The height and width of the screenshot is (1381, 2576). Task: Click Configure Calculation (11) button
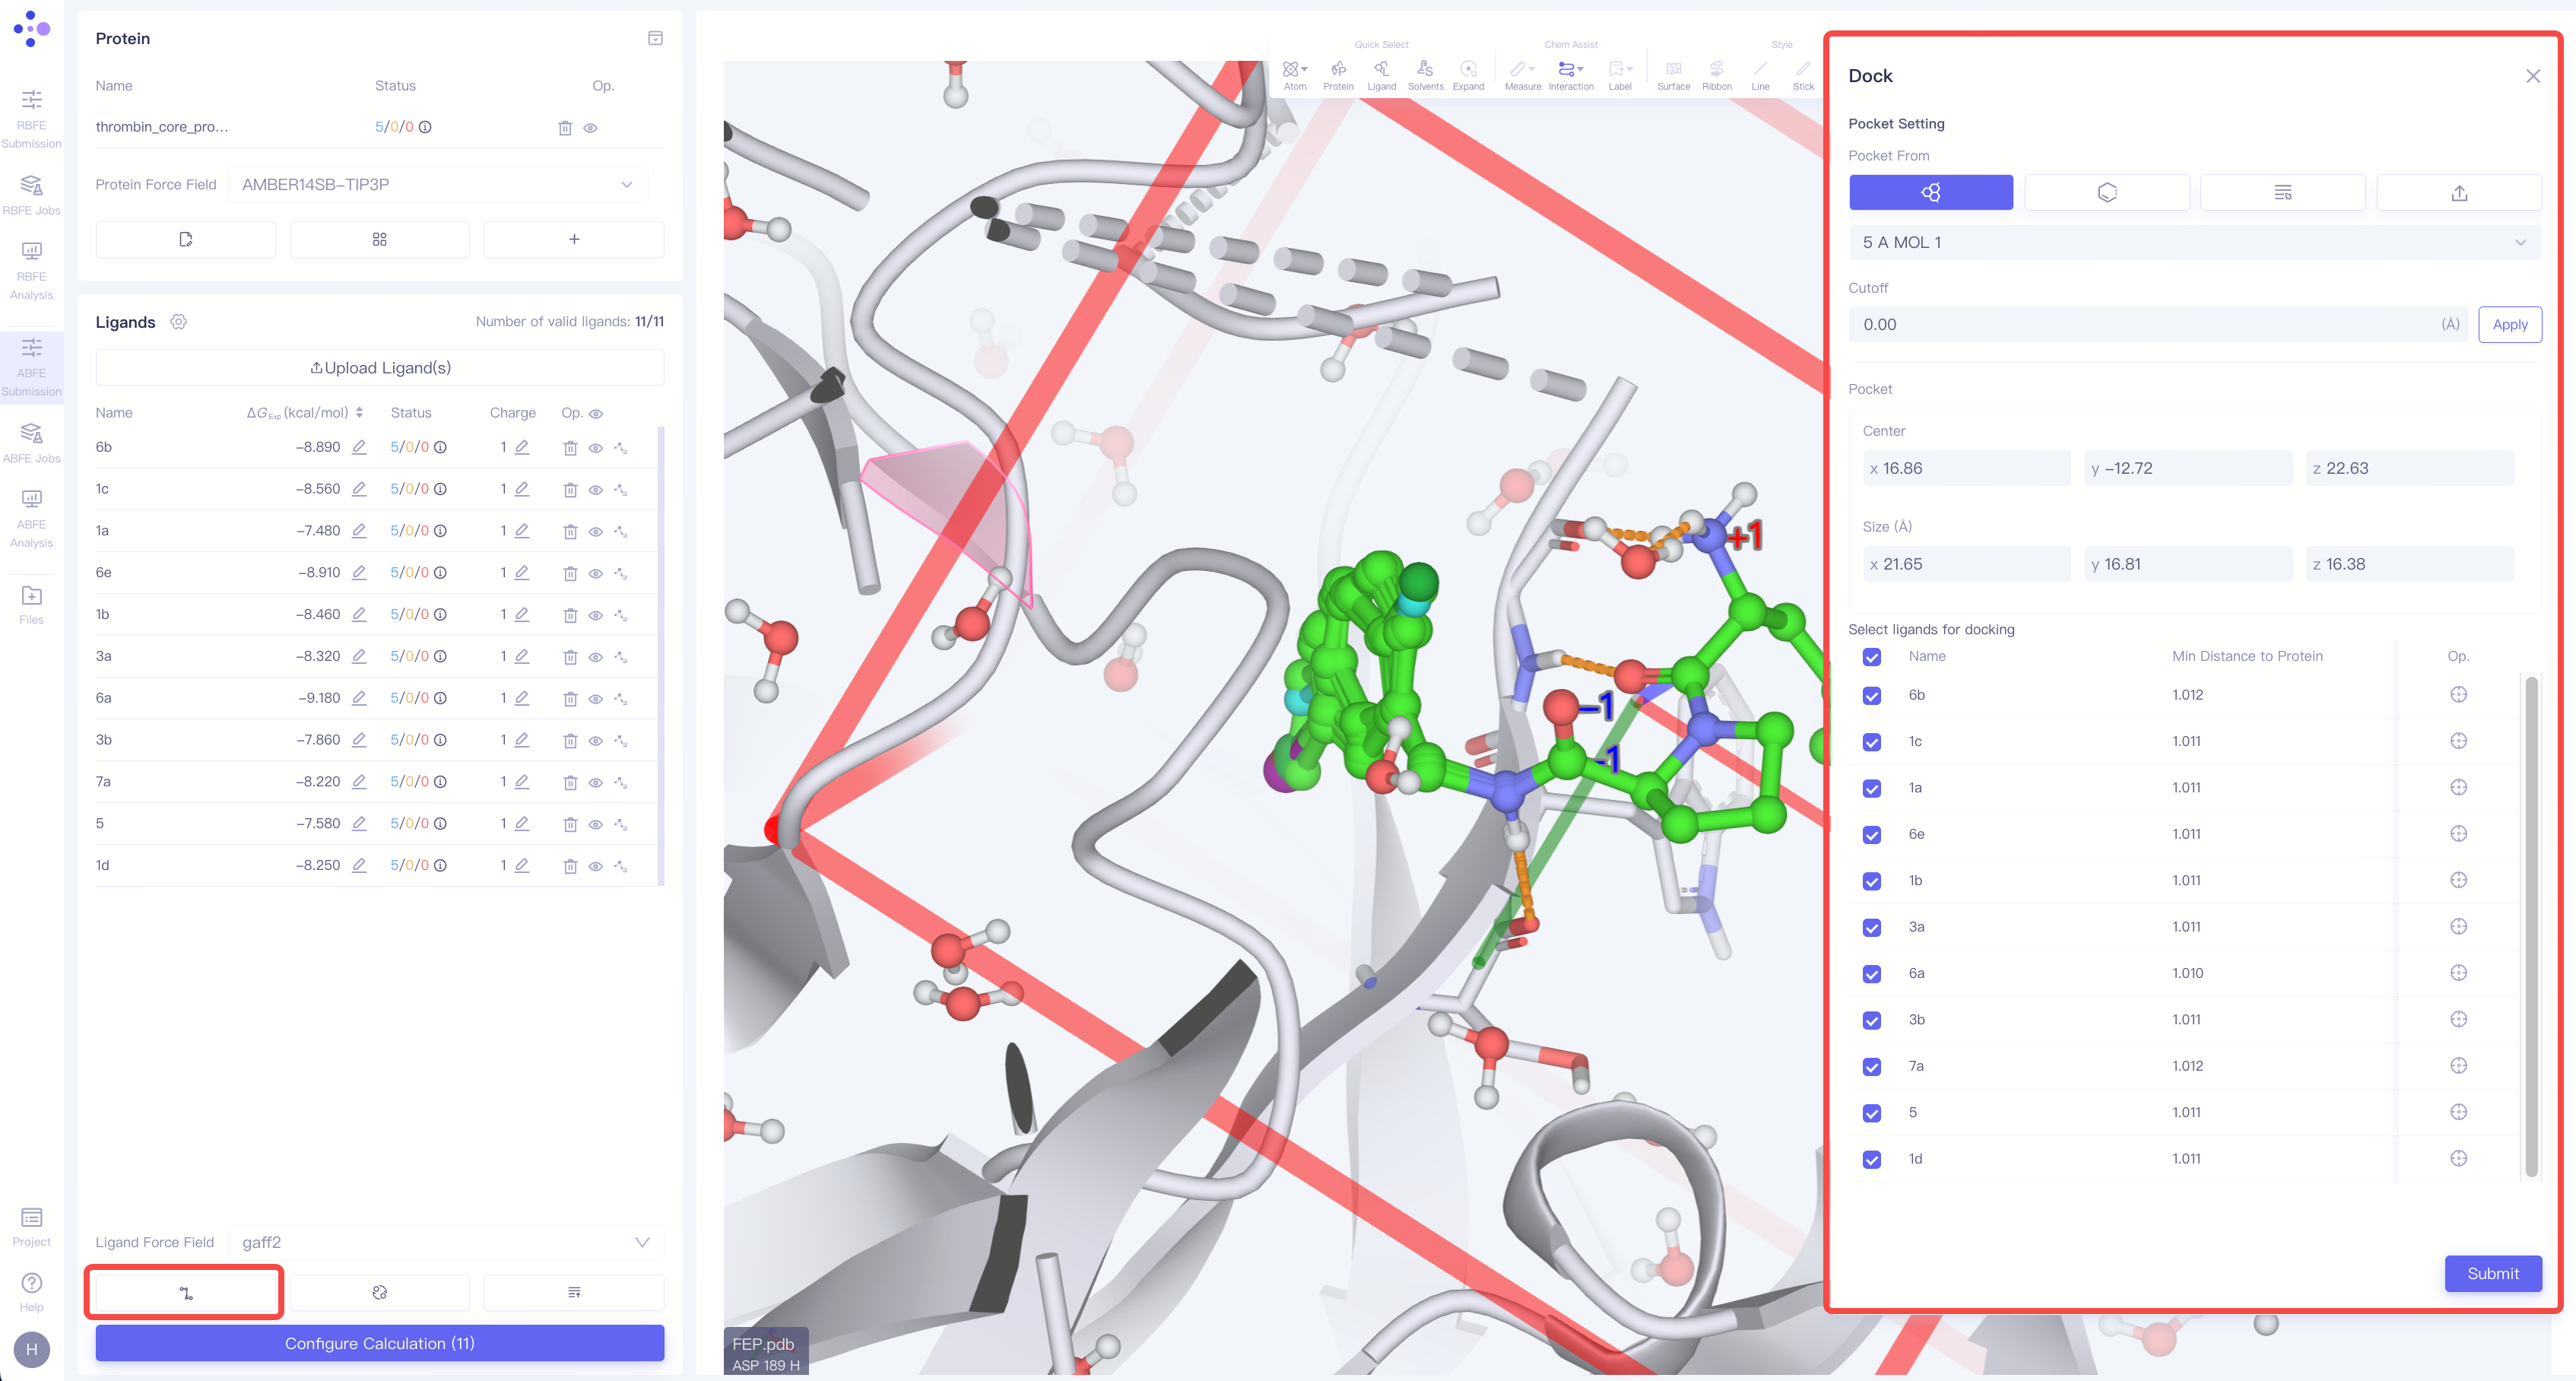379,1343
